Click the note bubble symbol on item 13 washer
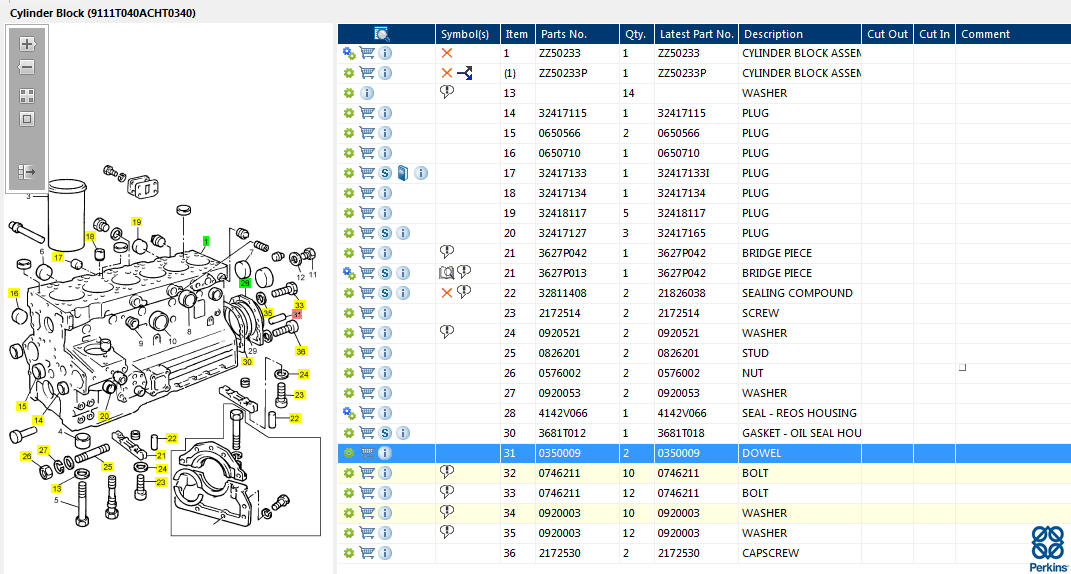 447,93
